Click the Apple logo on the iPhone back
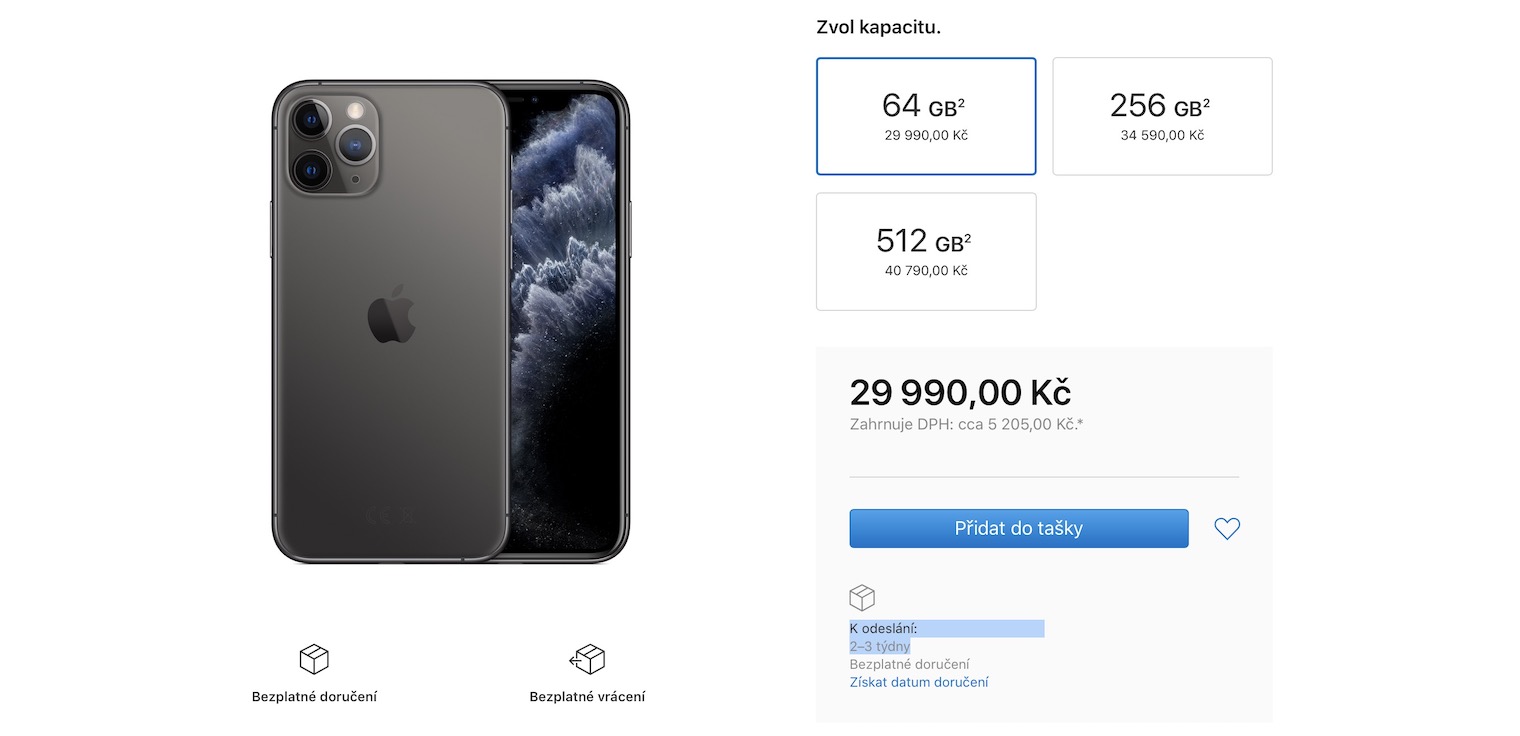The height and width of the screenshot is (736, 1520). tap(390, 314)
